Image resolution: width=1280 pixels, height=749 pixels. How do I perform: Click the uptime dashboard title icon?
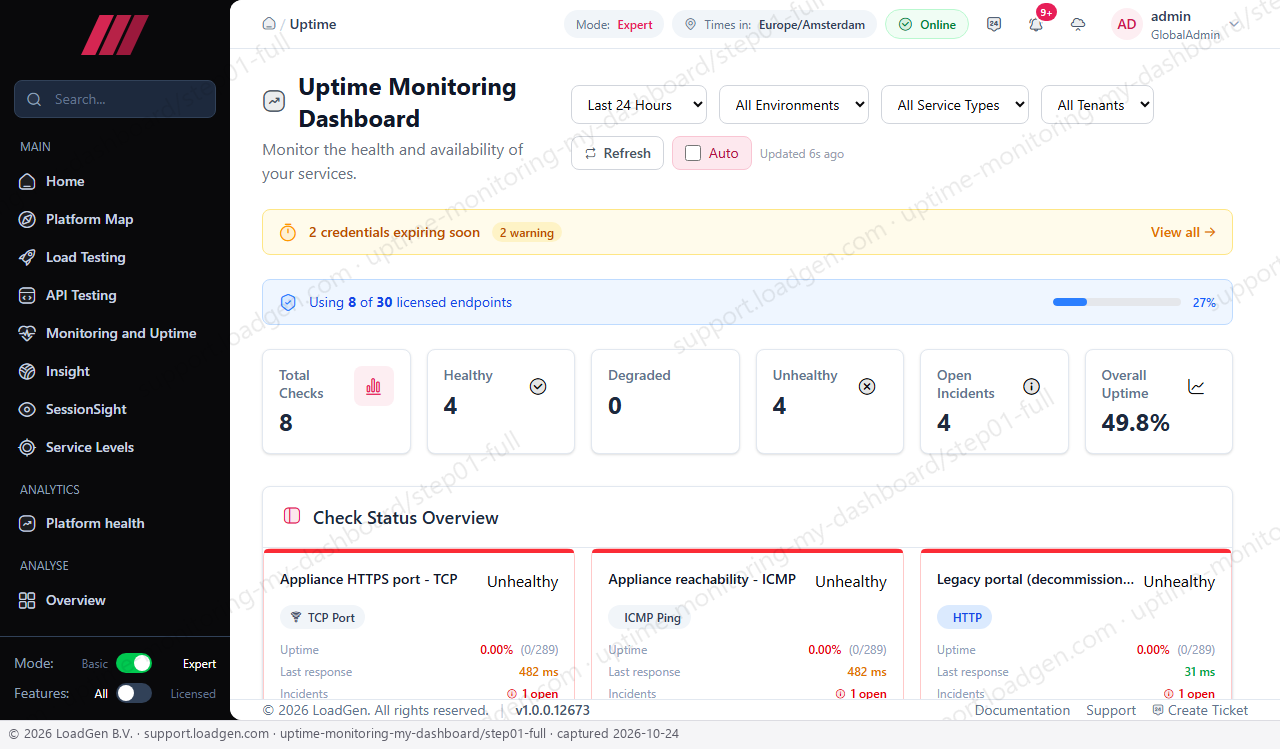pos(274,101)
